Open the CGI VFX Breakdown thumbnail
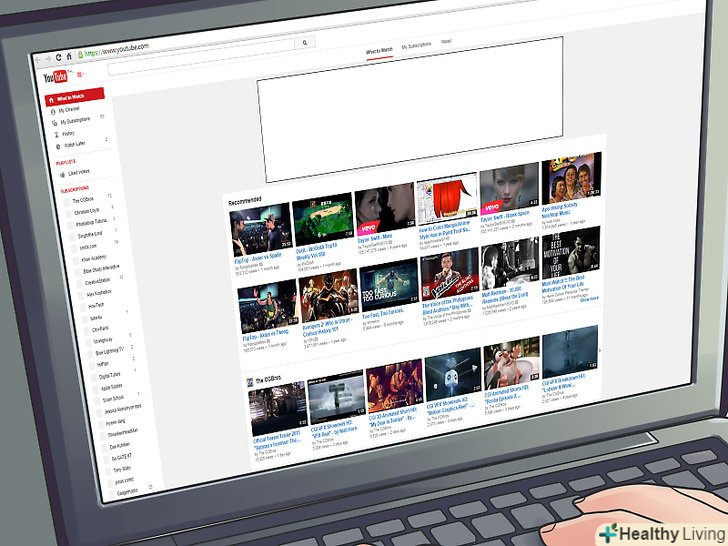 coord(570,351)
